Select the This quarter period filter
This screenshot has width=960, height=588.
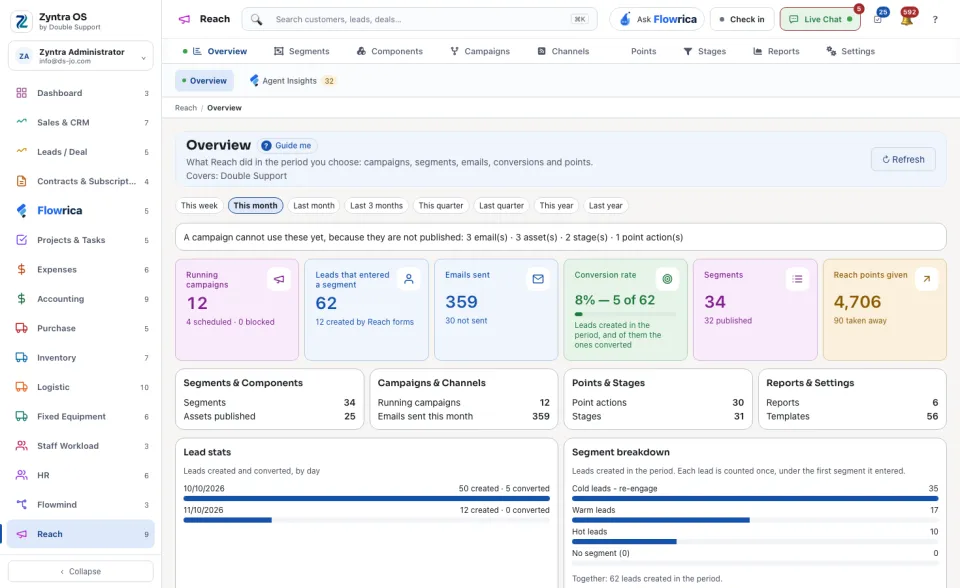441,206
